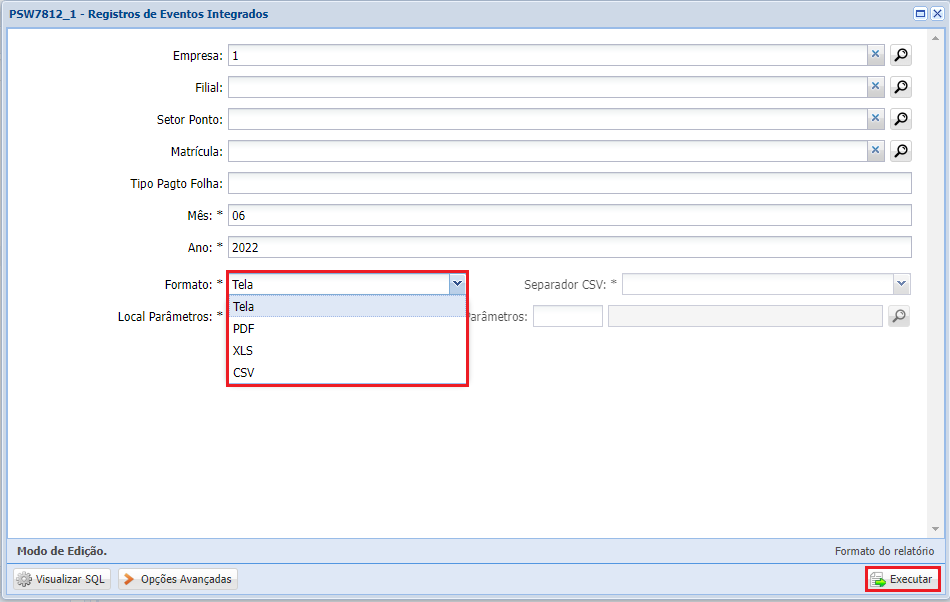
Task: Click the Empresa search magnifier icon
Action: [901, 56]
